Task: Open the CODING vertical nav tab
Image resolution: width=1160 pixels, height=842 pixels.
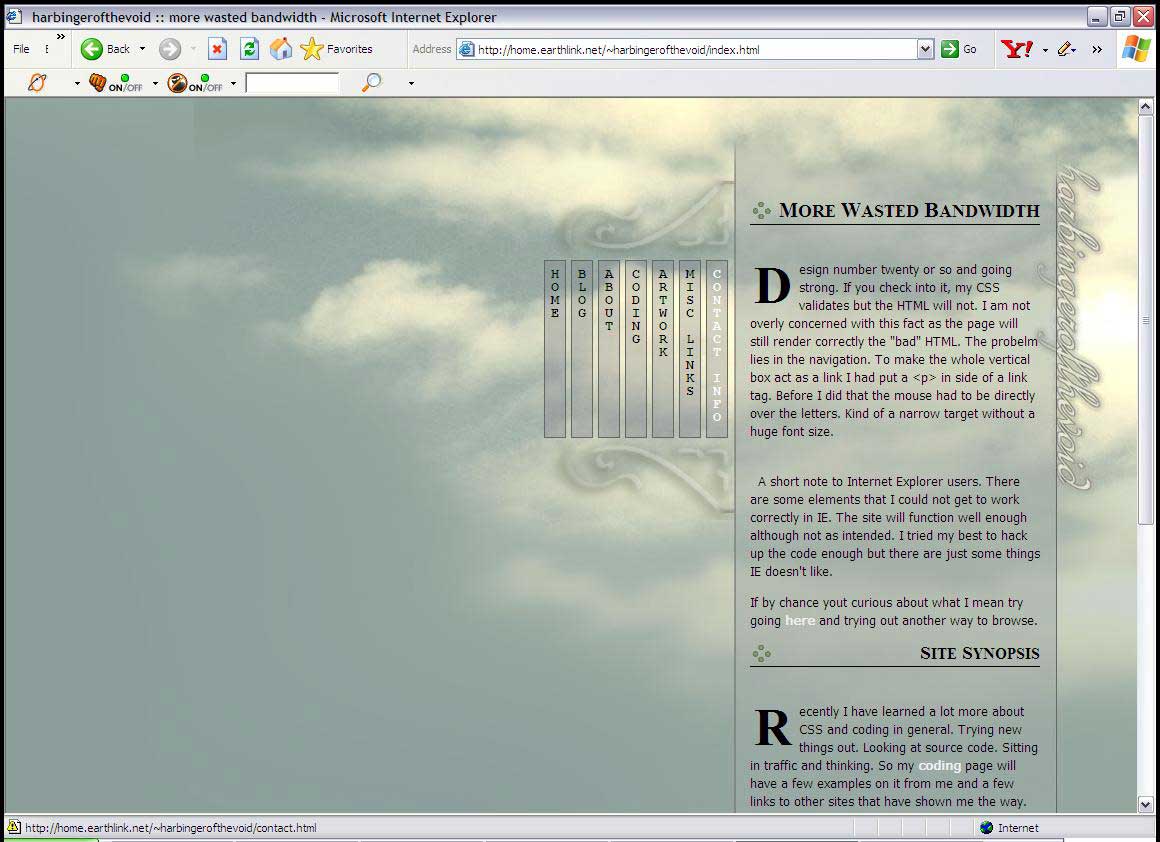Action: pyautogui.click(x=635, y=348)
